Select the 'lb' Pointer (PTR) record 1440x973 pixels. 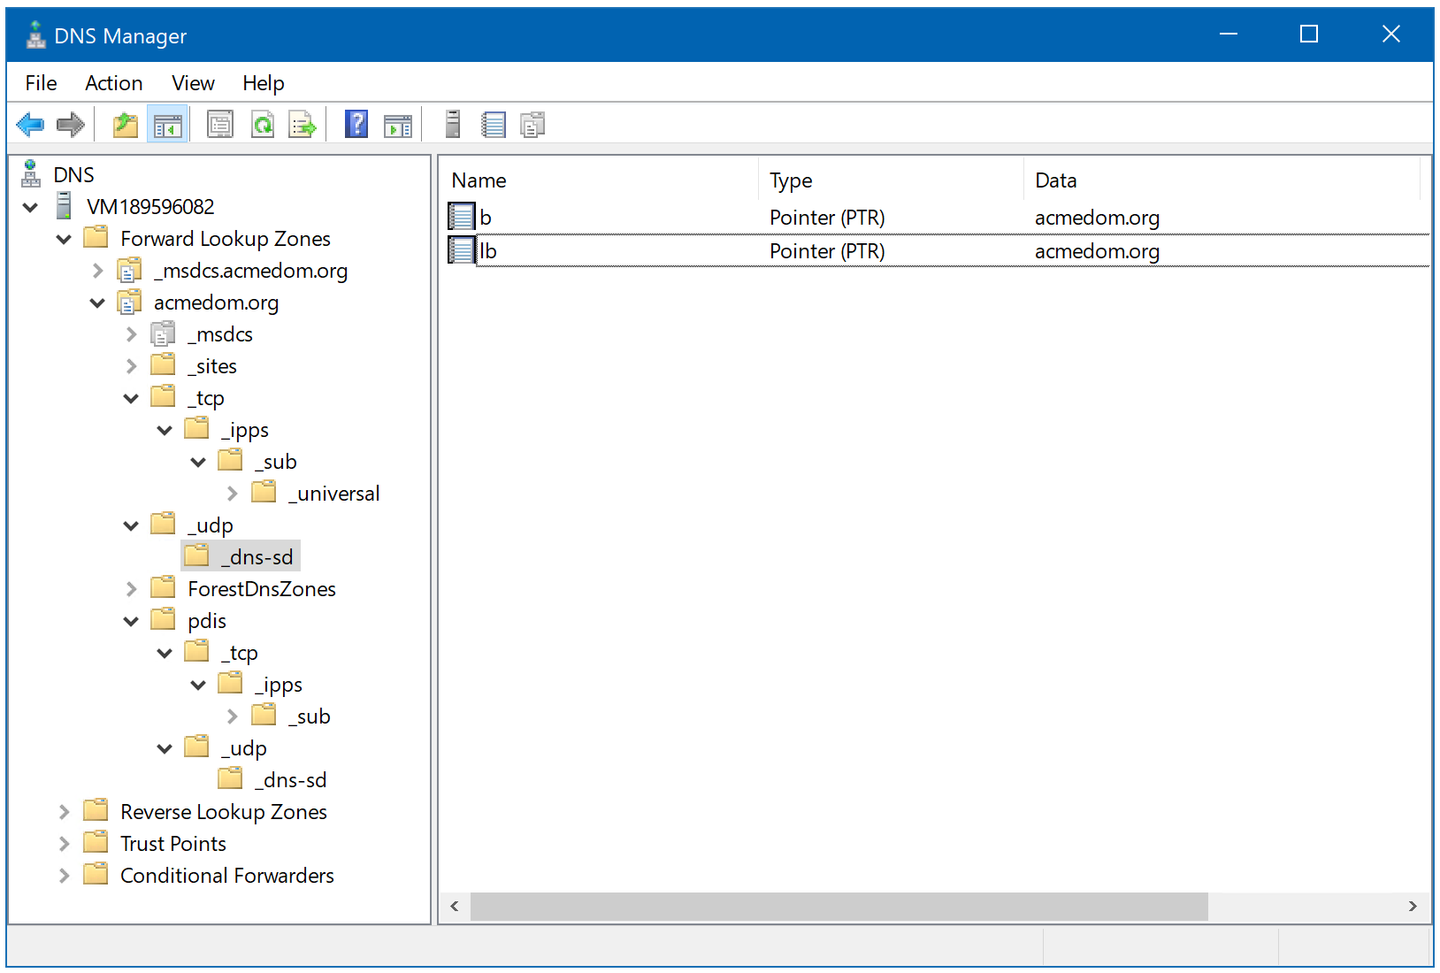[x=488, y=251]
